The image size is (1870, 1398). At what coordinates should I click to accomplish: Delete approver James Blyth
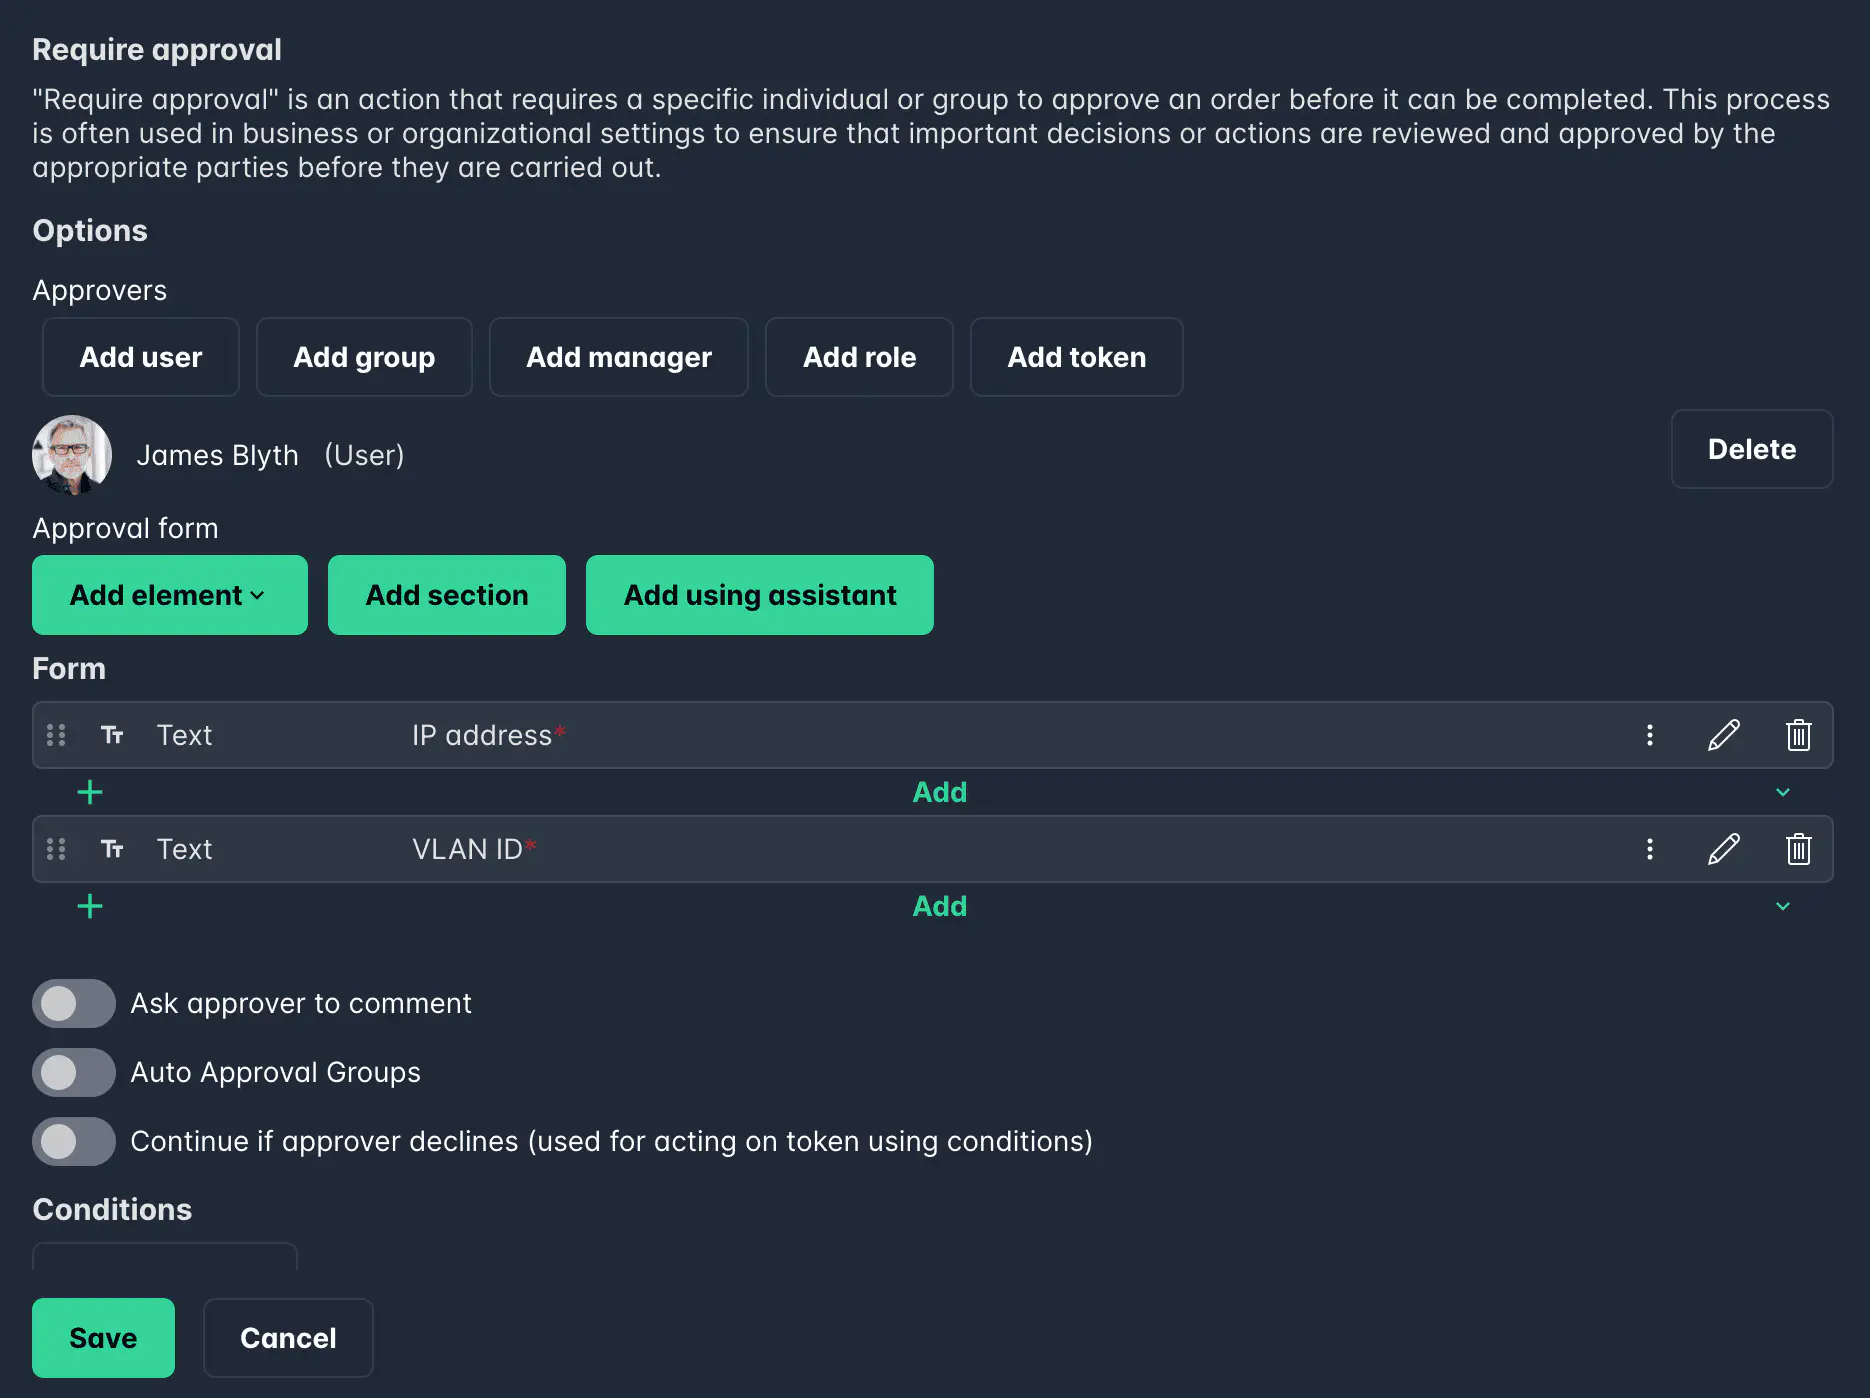click(x=1751, y=449)
